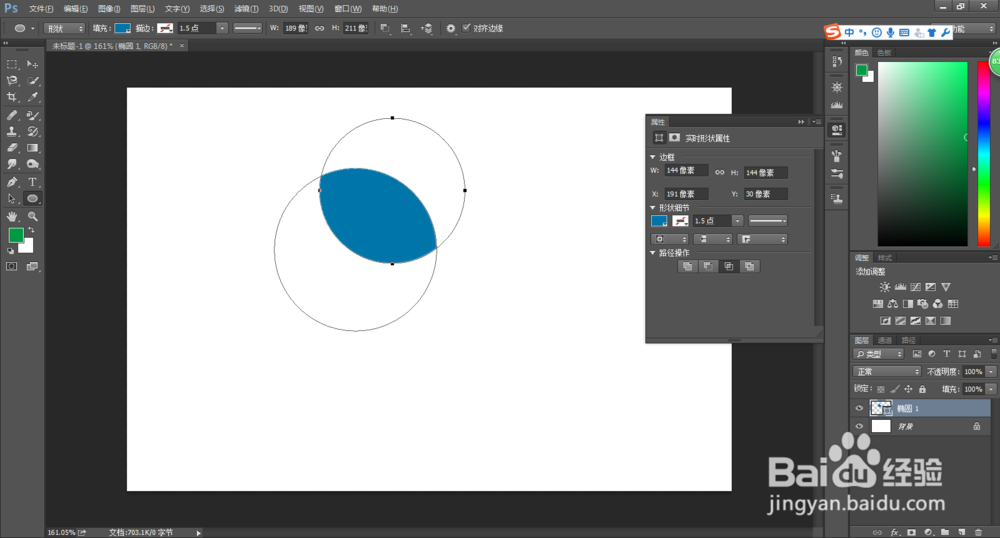Screen dimensions: 1000x538
Task: Collapse the bounding box section
Action: tap(652, 157)
